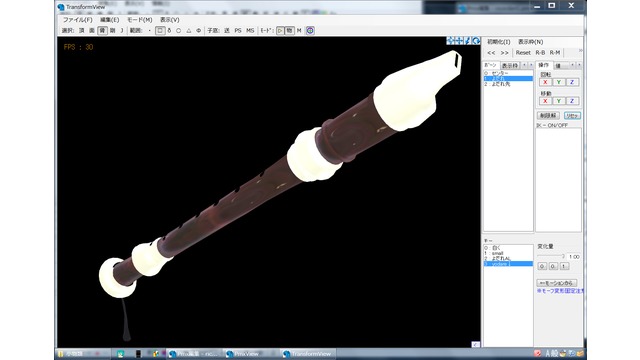Toggle the 骨 bone selection button
The width and height of the screenshot is (640, 360).
pos(102,31)
